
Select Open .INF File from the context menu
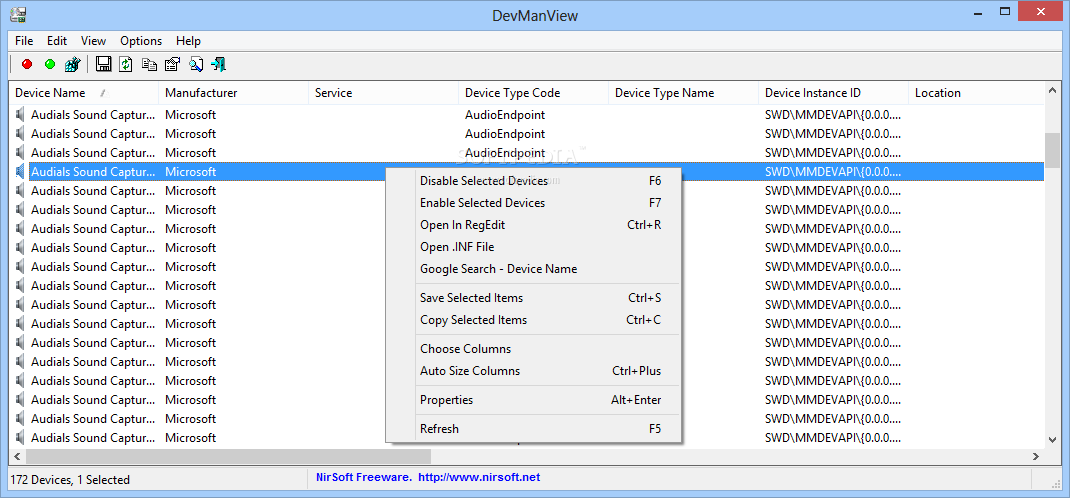coord(534,247)
